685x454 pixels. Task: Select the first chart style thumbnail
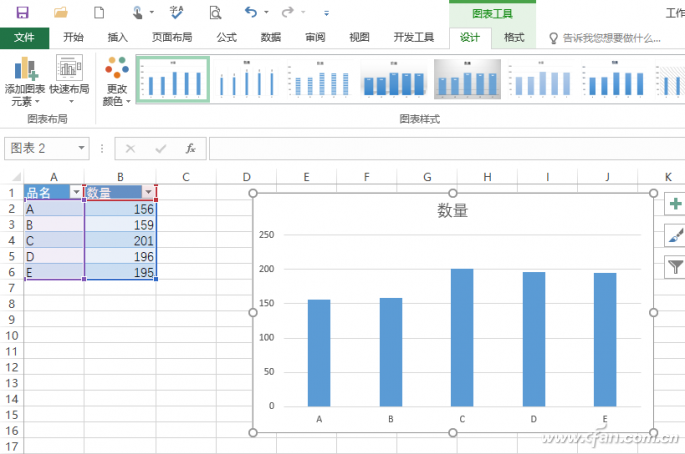173,79
